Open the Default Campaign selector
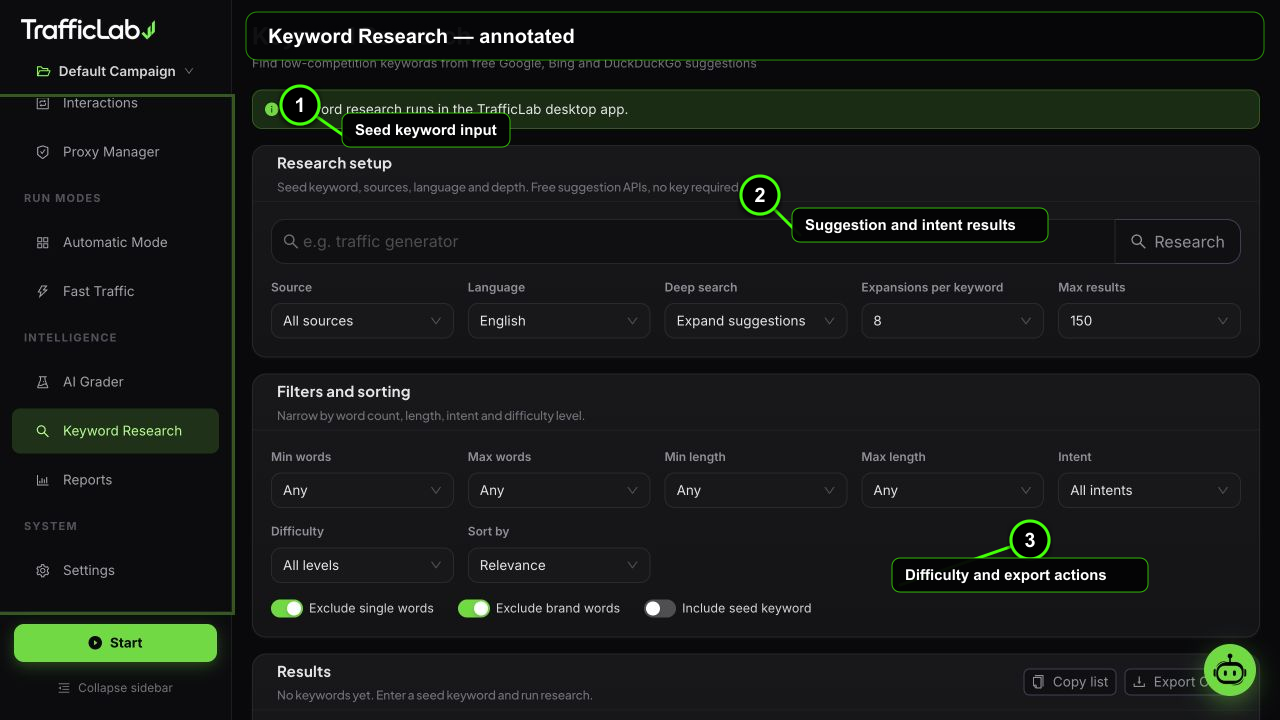Image resolution: width=1280 pixels, height=720 pixels. point(115,71)
